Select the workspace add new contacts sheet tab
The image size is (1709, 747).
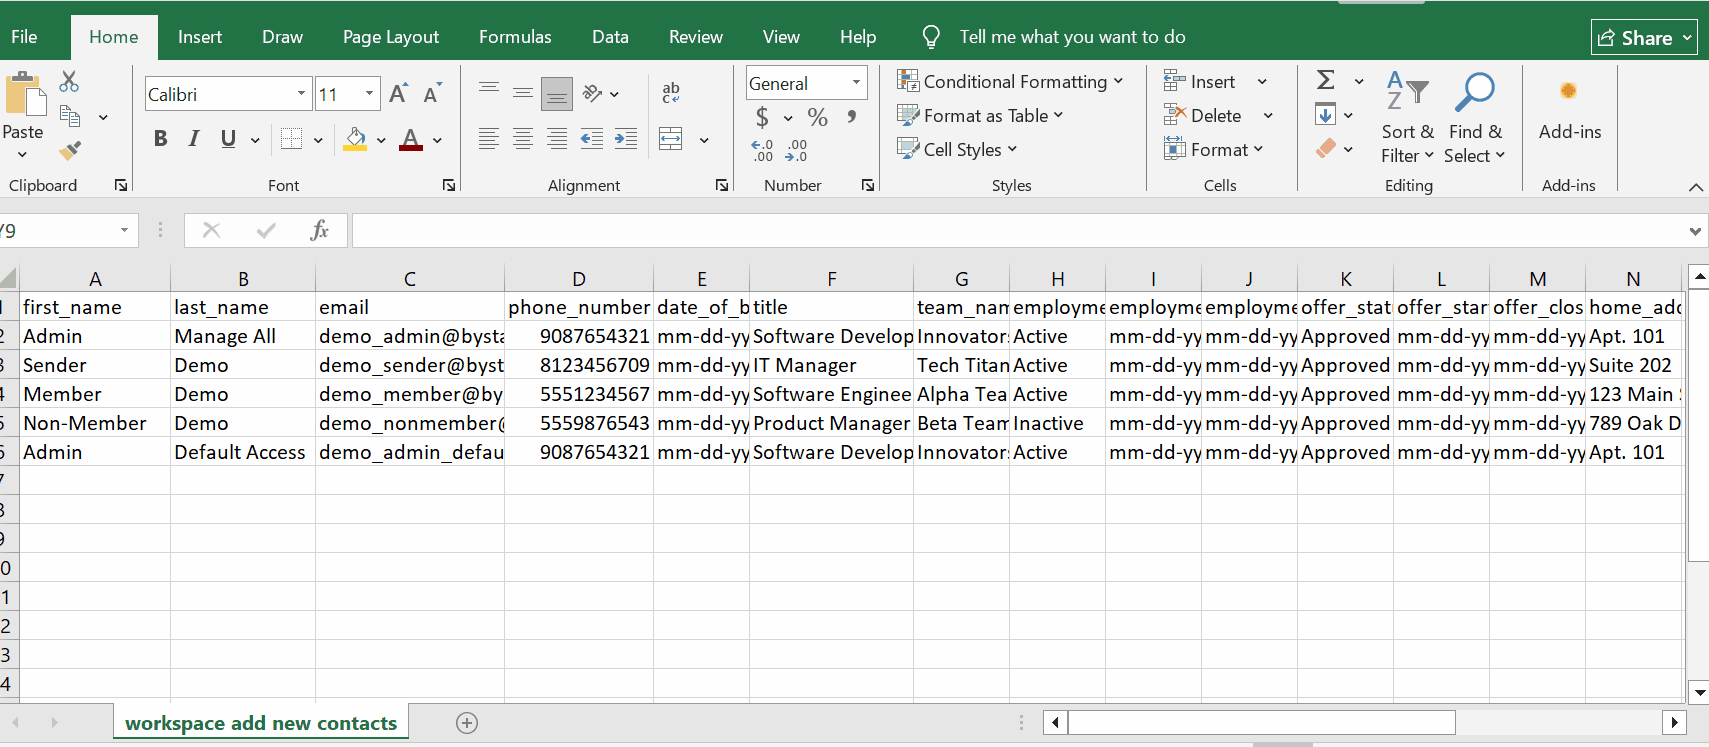261,723
